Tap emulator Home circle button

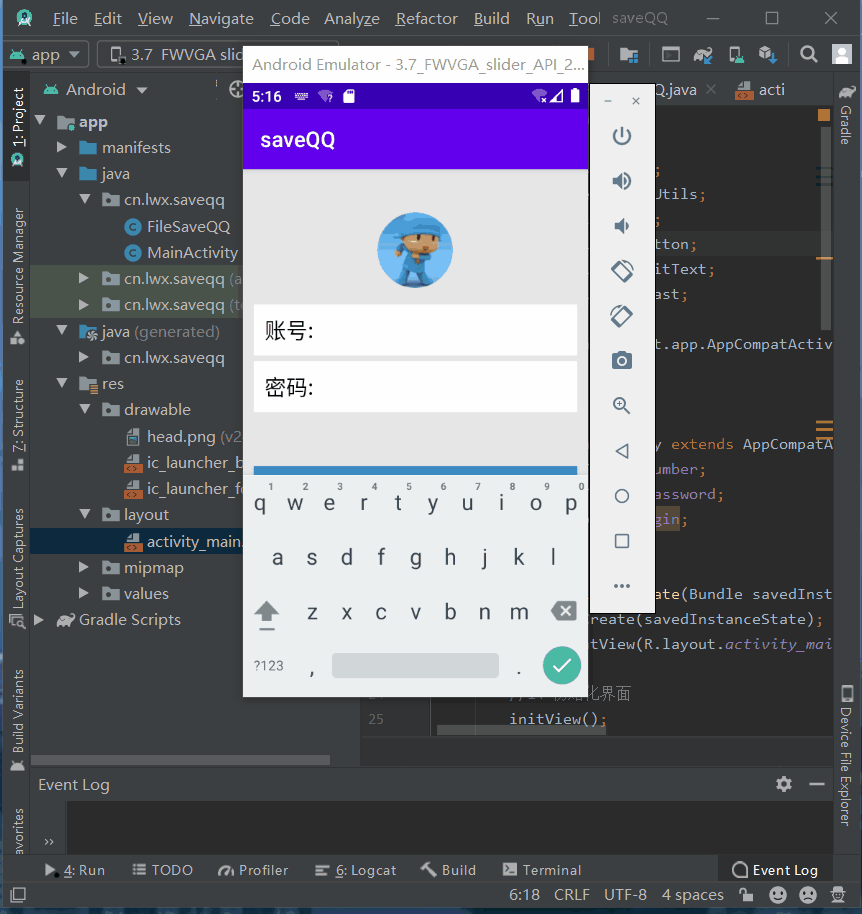[621, 495]
